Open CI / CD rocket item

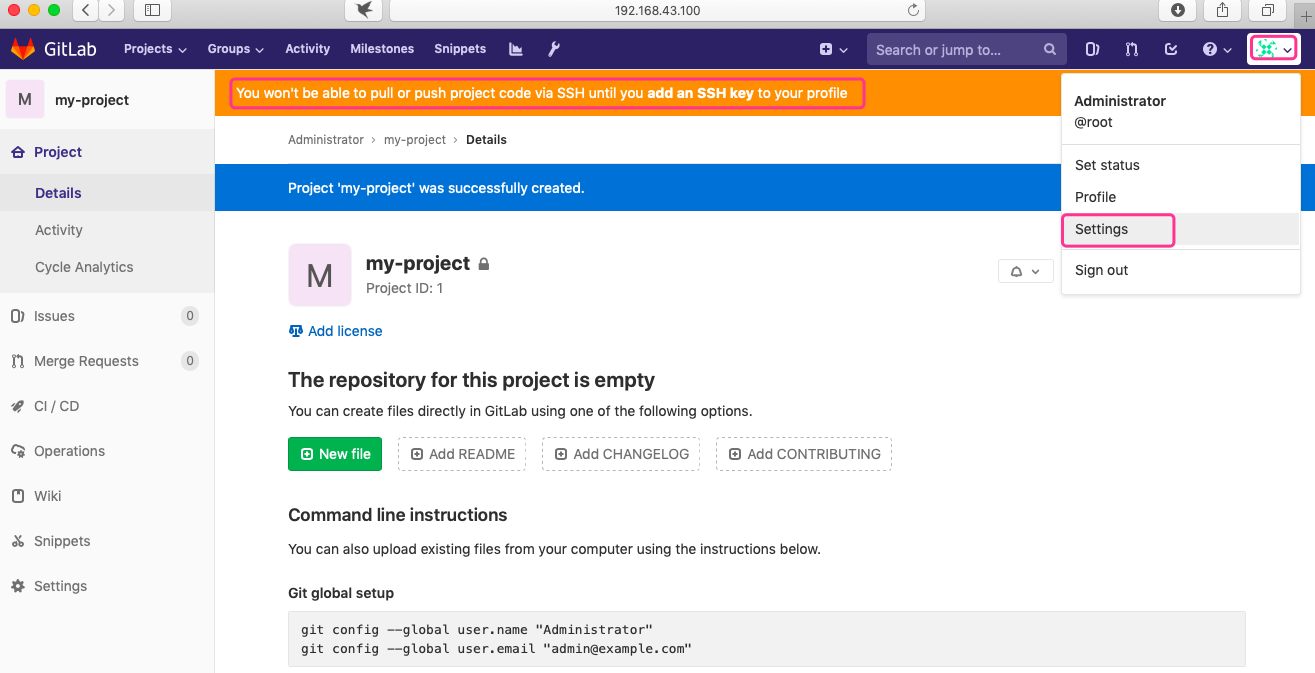pos(107,406)
